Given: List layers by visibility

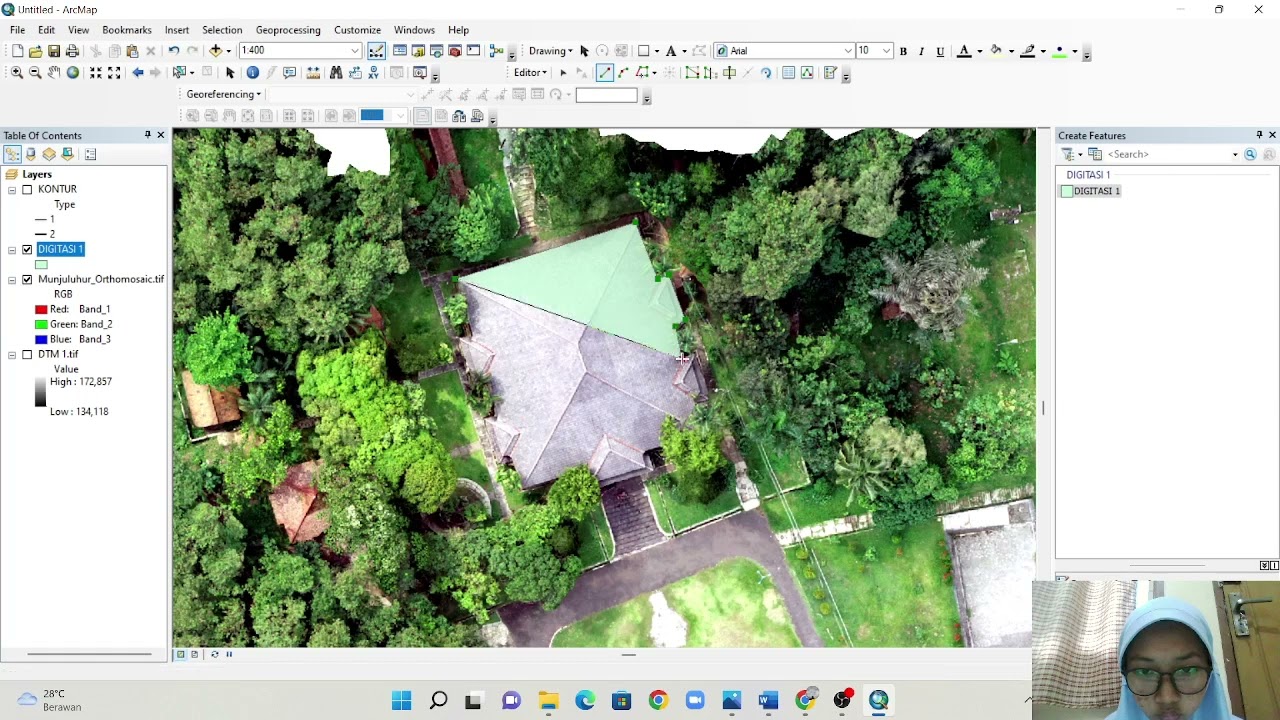Looking at the screenshot, I should [x=49, y=154].
